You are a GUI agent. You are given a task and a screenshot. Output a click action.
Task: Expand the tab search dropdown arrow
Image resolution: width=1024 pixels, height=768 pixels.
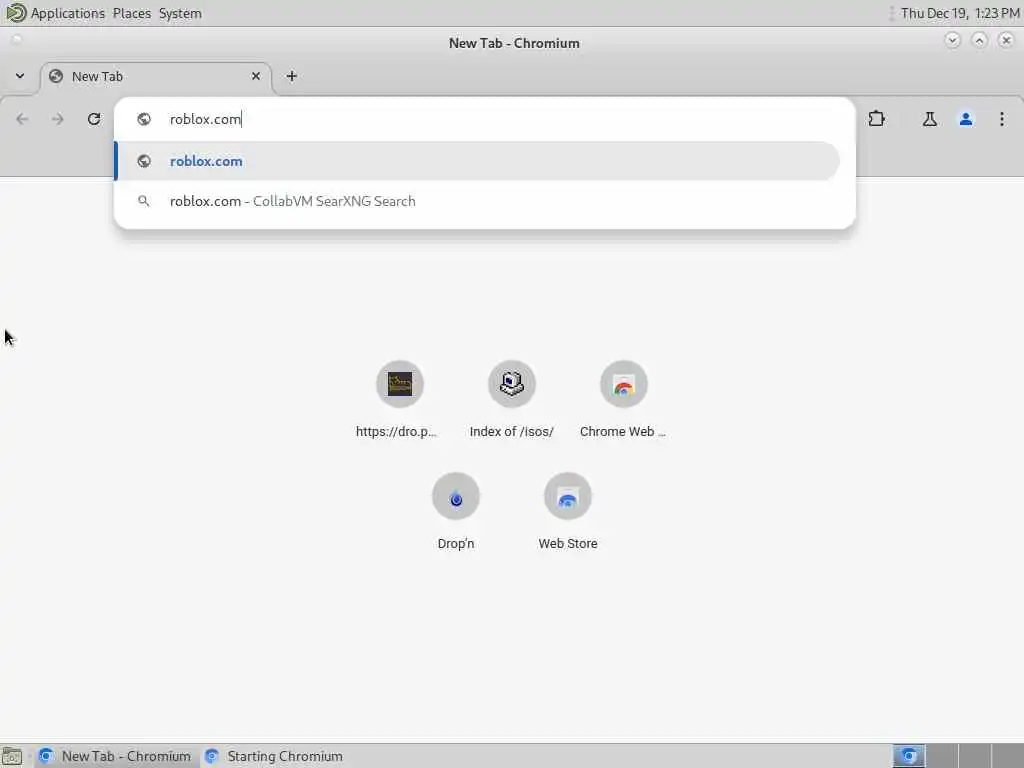20,76
